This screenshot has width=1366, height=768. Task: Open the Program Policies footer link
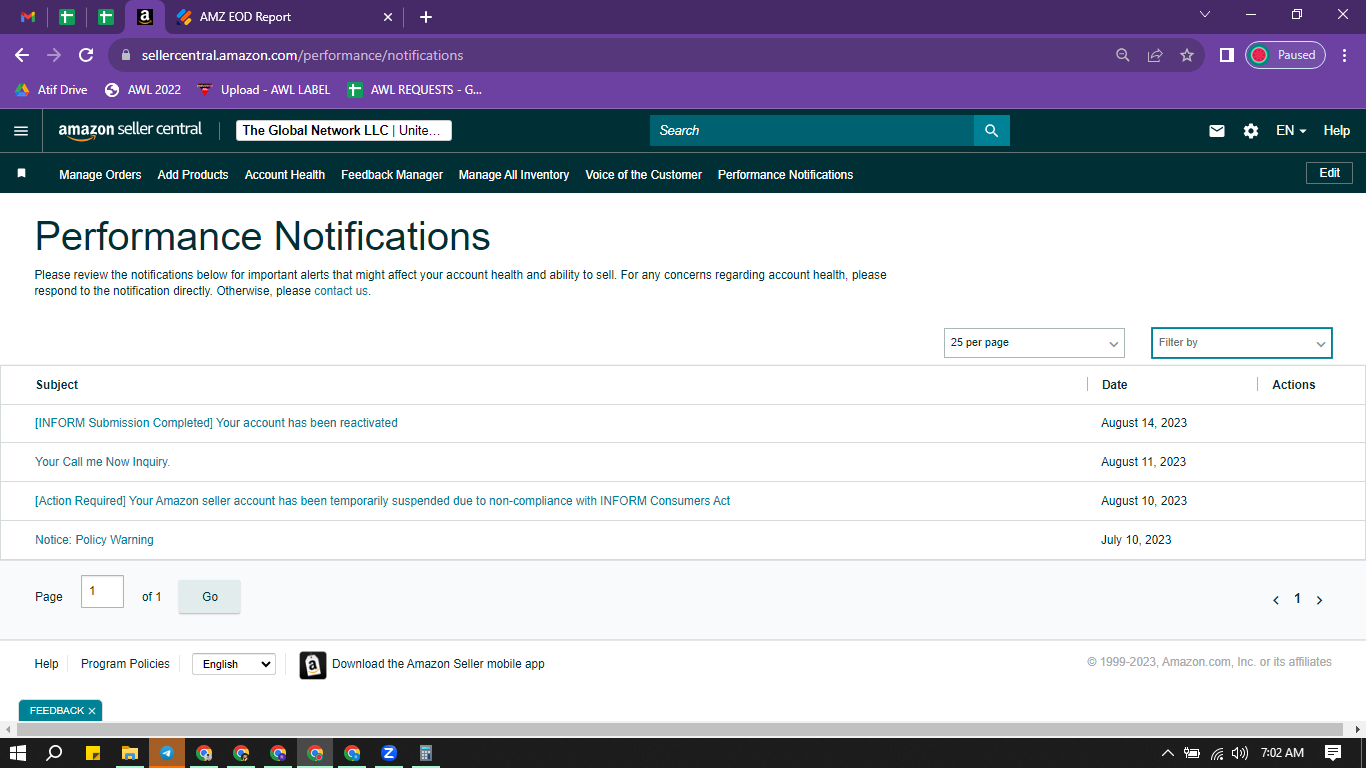click(x=125, y=664)
